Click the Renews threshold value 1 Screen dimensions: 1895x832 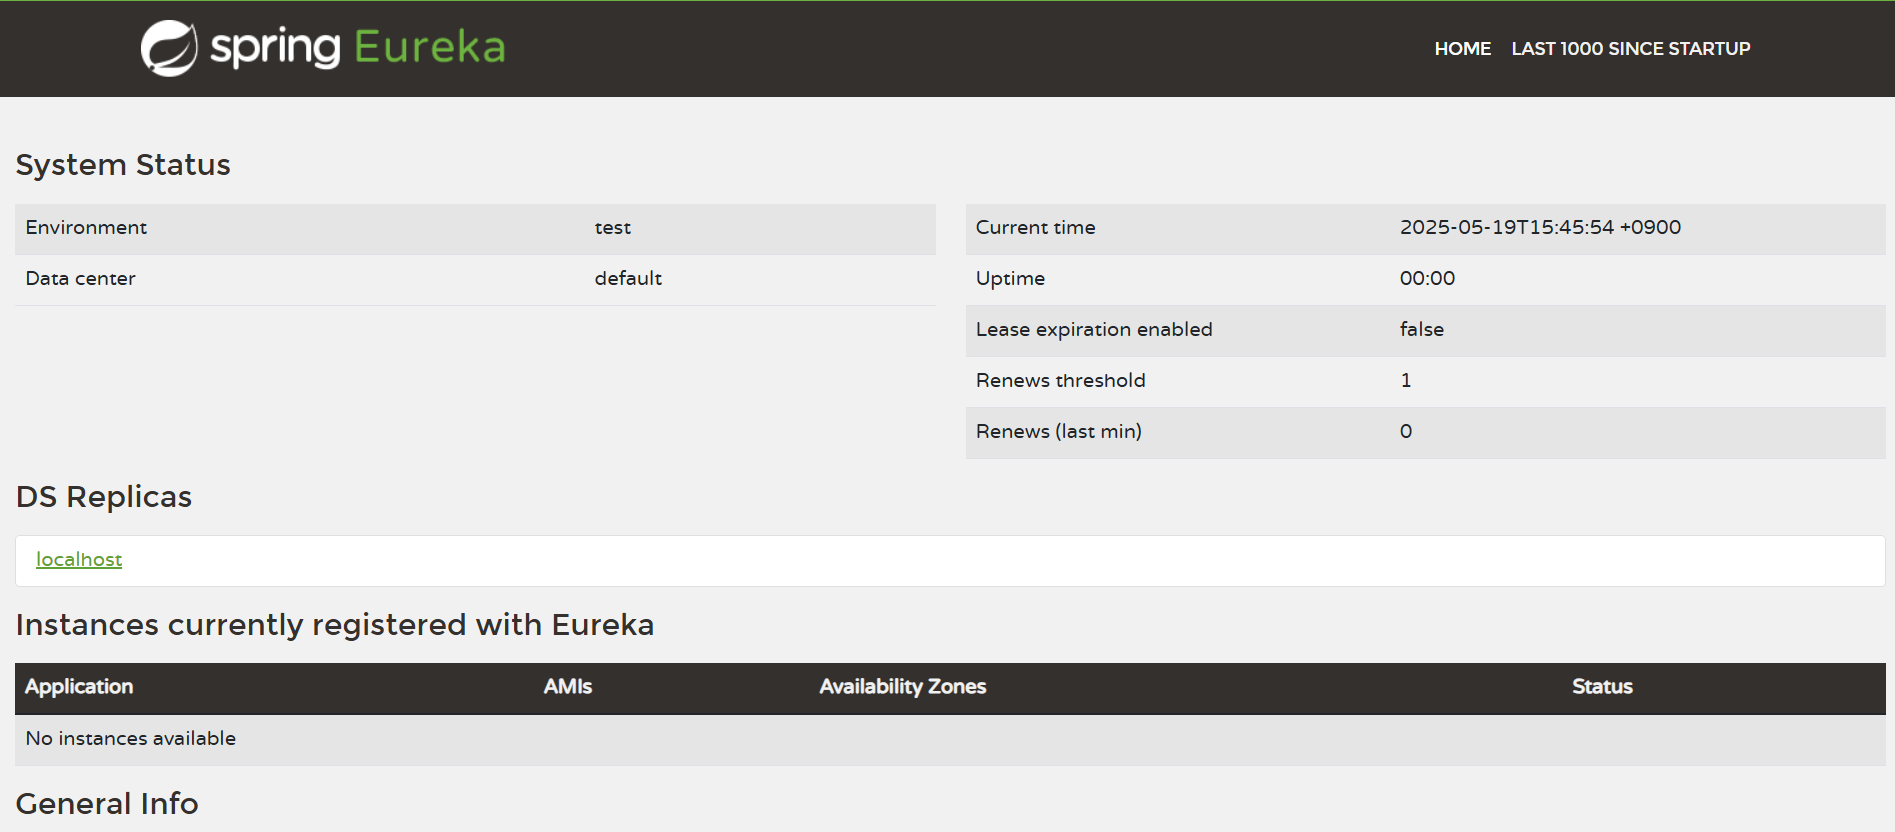tap(1405, 380)
